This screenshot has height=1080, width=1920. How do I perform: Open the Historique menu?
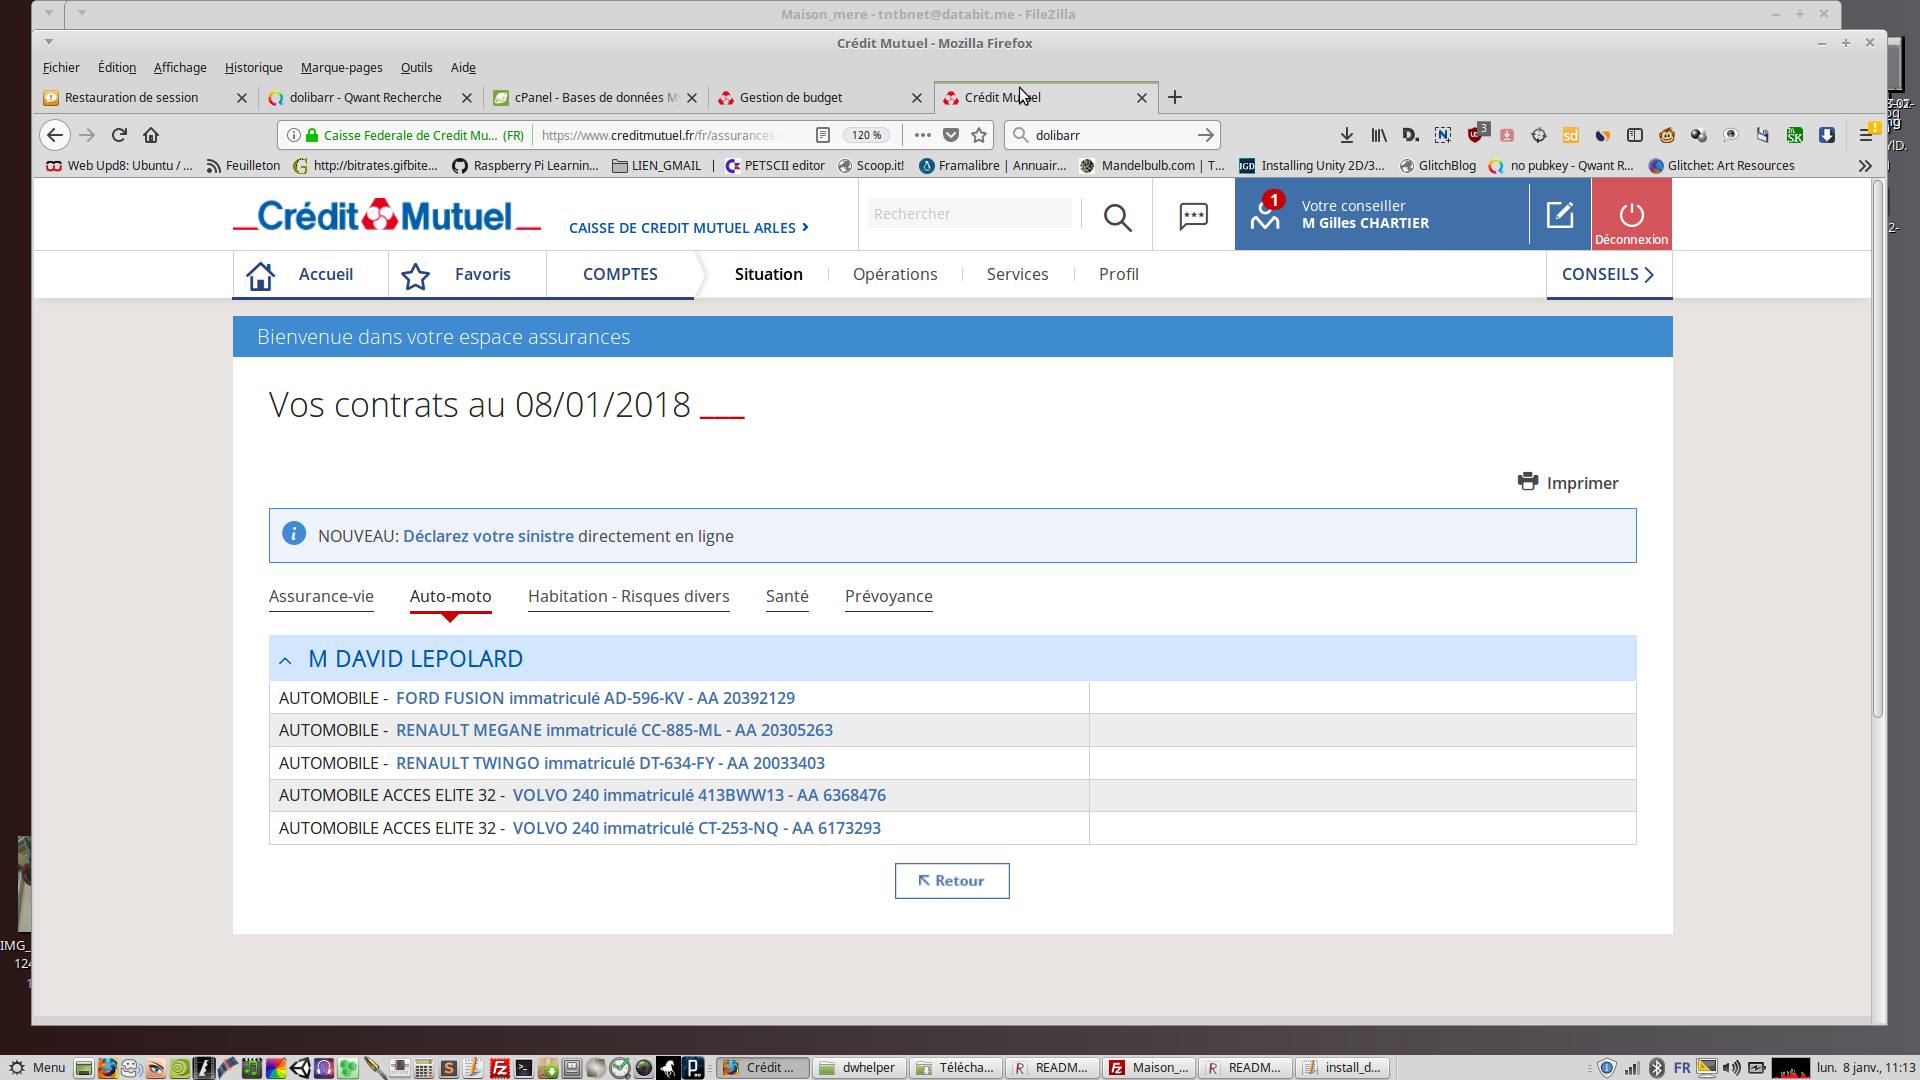(253, 68)
